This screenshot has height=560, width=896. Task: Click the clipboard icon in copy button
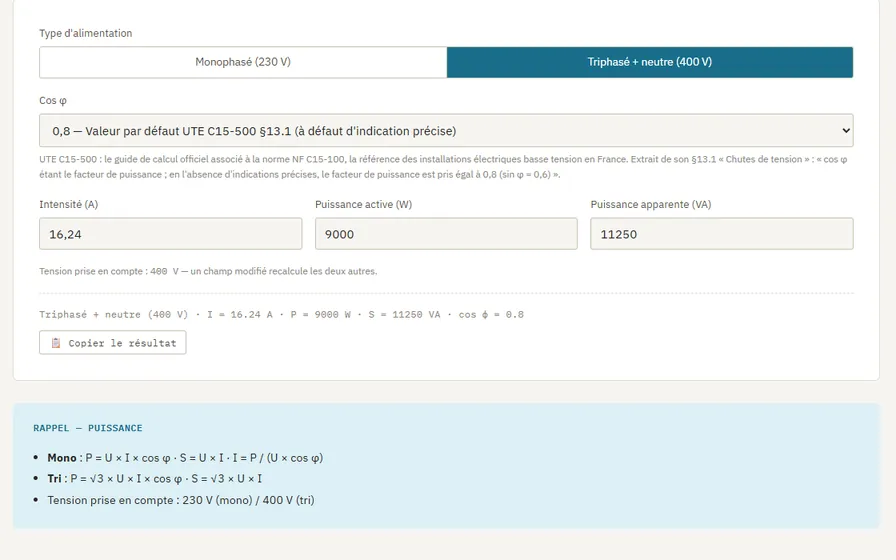(56, 343)
